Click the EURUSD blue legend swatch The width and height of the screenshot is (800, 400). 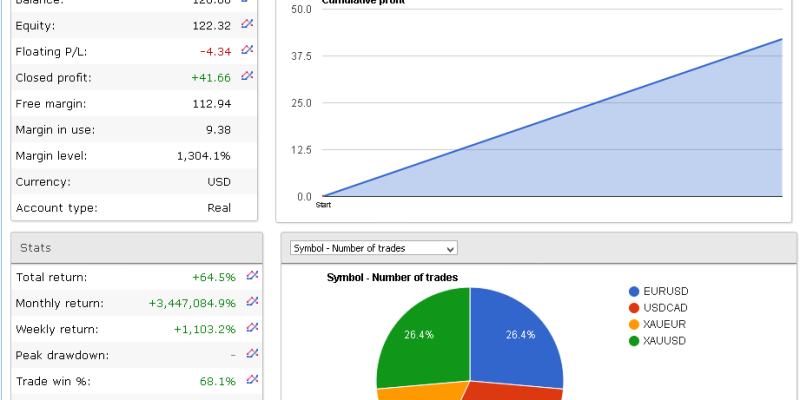pos(634,291)
